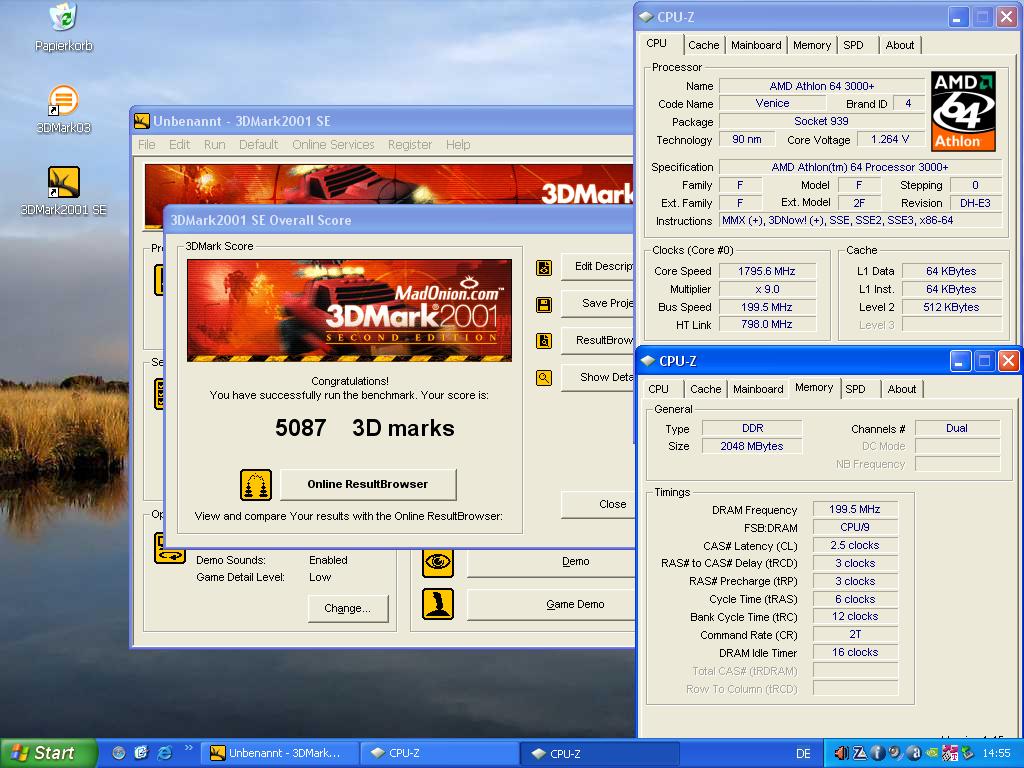Select the second CPU-Z taskbar button

(600, 753)
